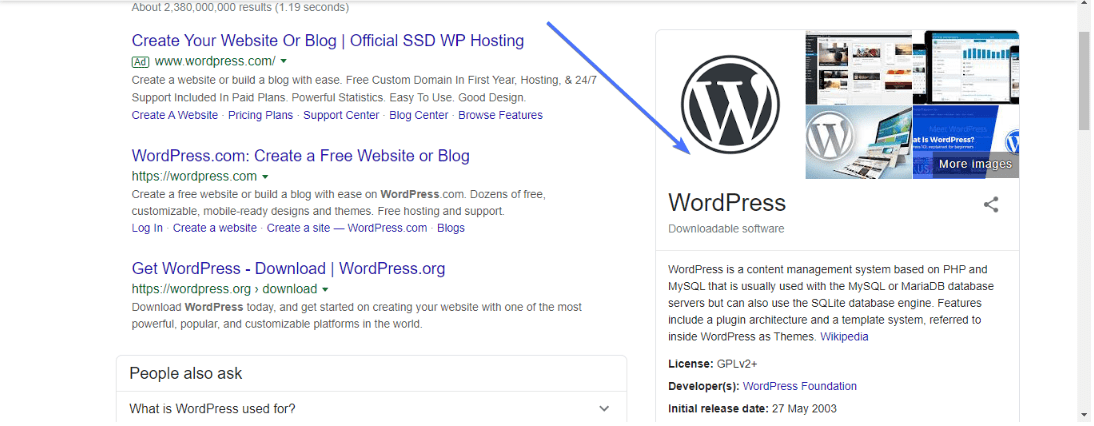Image resolution: width=1094 pixels, height=426 pixels.
Task: Open the tablet and phone stats thumbnail
Action: pos(966,67)
